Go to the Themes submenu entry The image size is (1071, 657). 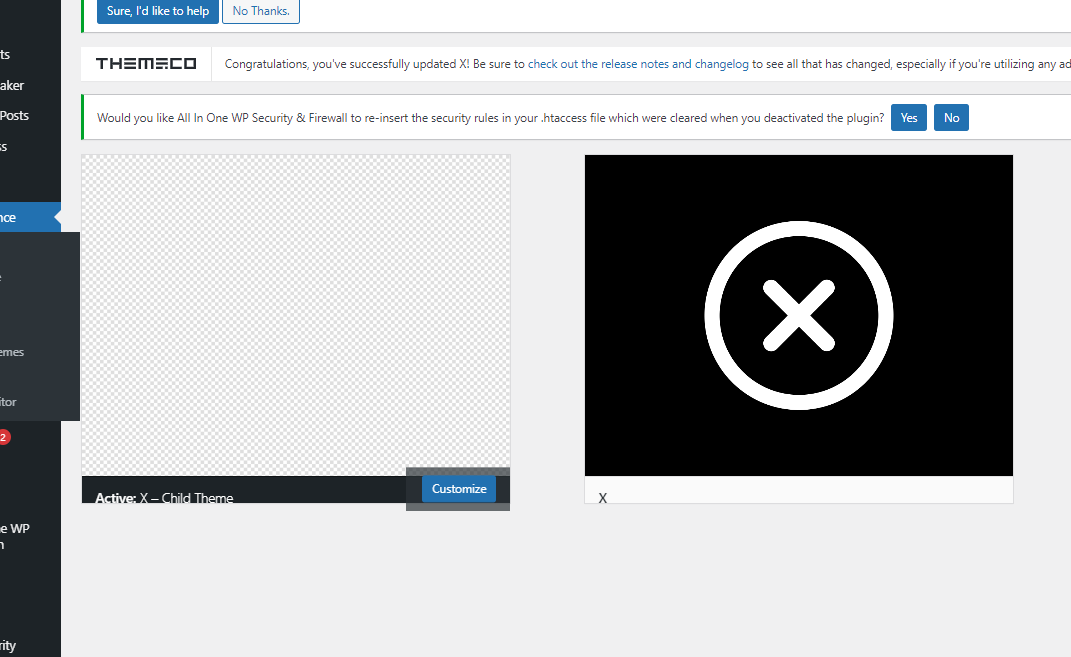point(12,352)
